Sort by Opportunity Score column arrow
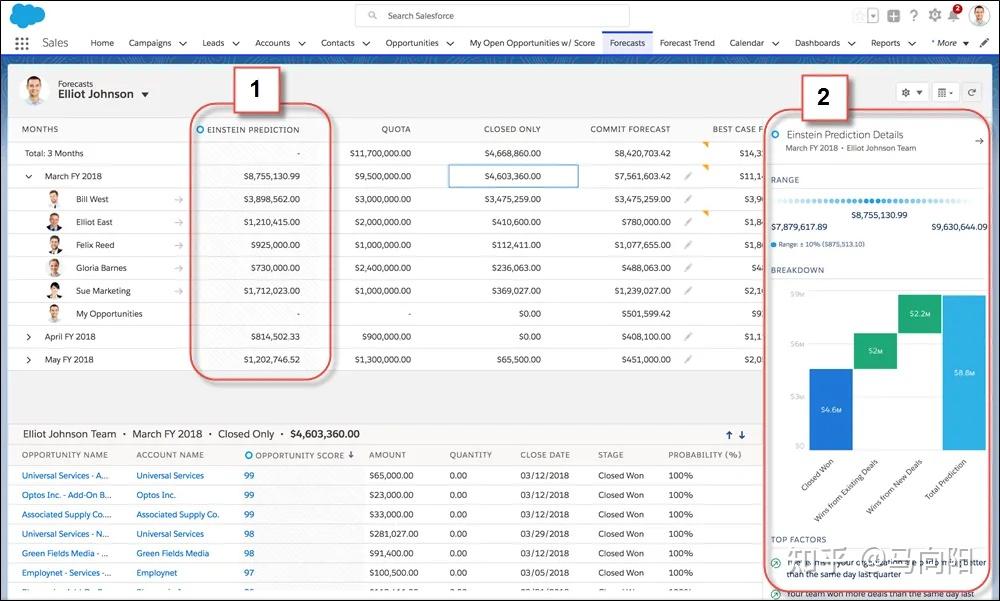The image size is (1000, 601). pyautogui.click(x=351, y=455)
